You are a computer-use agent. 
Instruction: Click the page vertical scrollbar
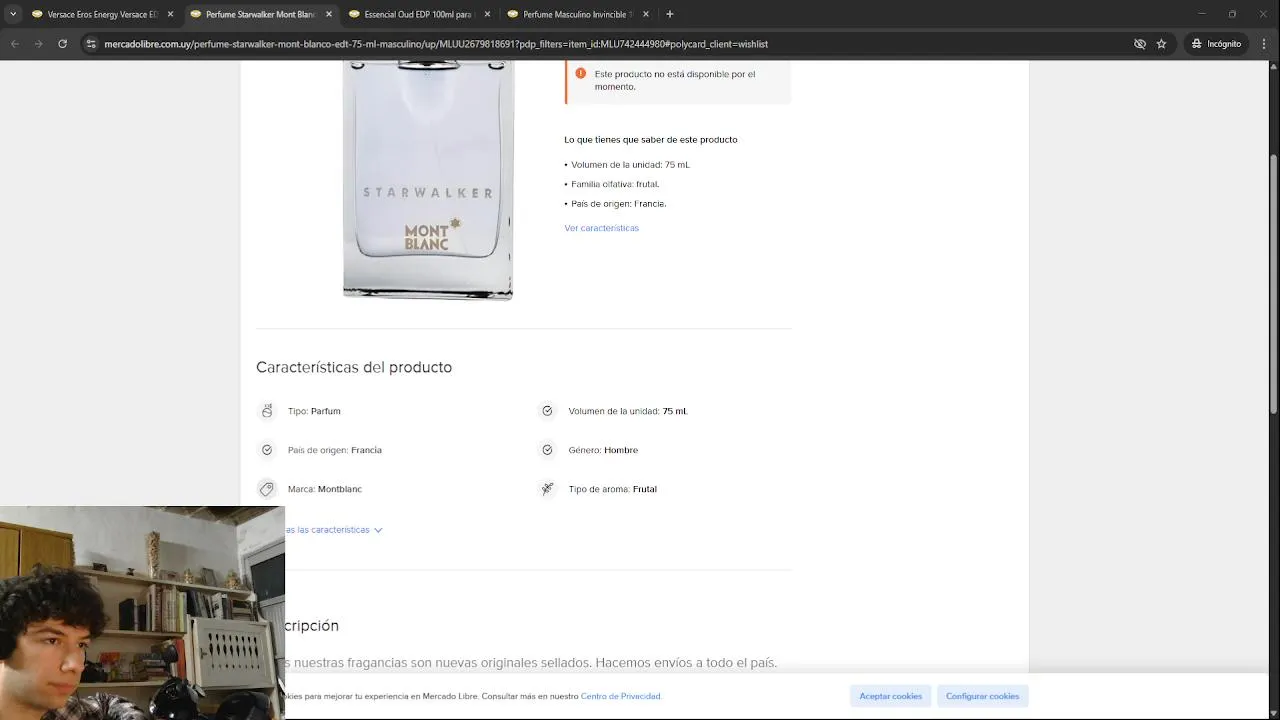[x=1273, y=284]
